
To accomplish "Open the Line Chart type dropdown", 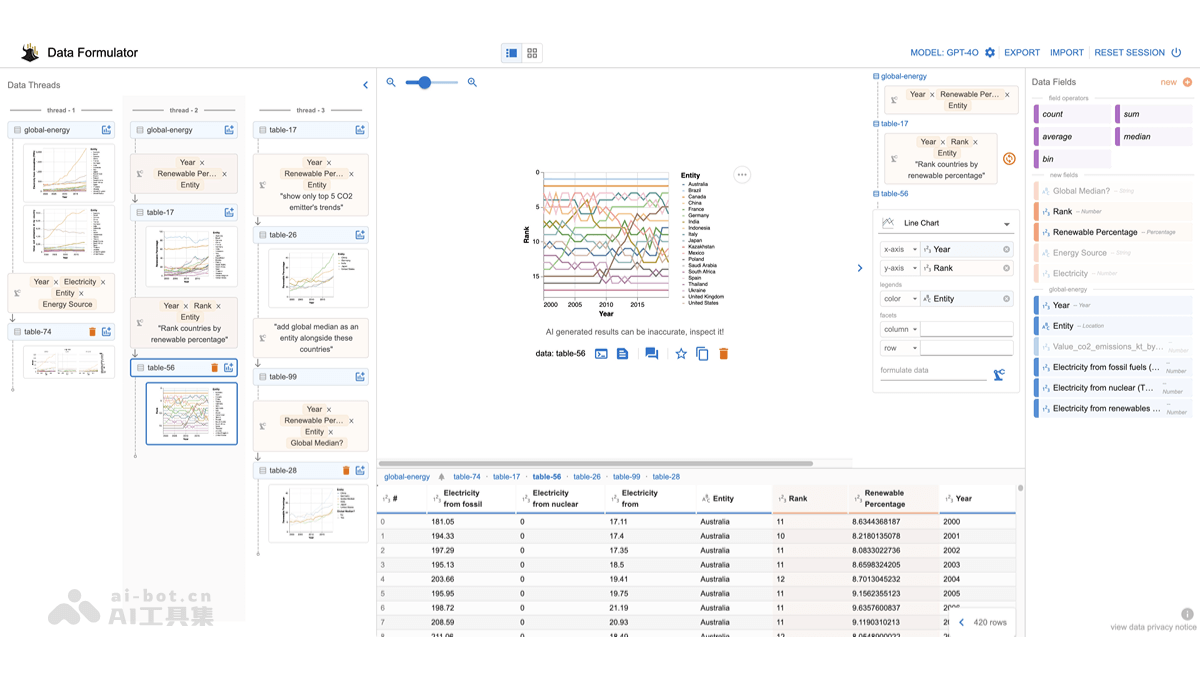I will pos(945,222).
